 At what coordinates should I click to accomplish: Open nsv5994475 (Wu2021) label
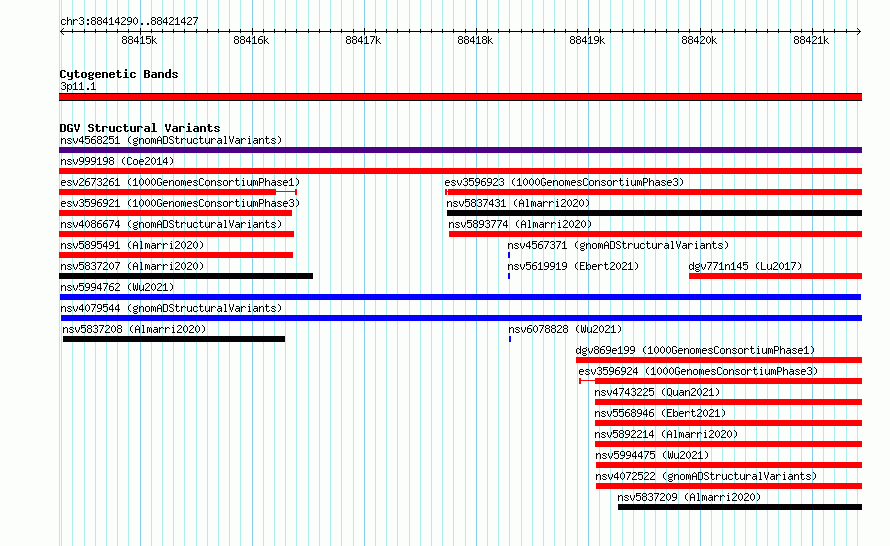[x=652, y=455]
